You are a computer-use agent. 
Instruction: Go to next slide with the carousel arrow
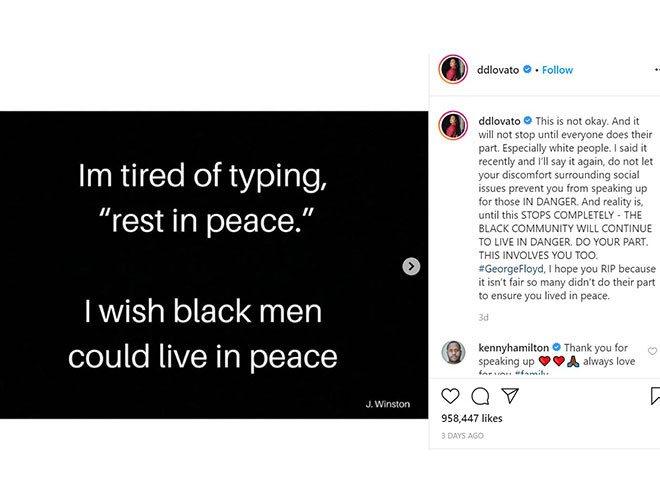coord(411,266)
